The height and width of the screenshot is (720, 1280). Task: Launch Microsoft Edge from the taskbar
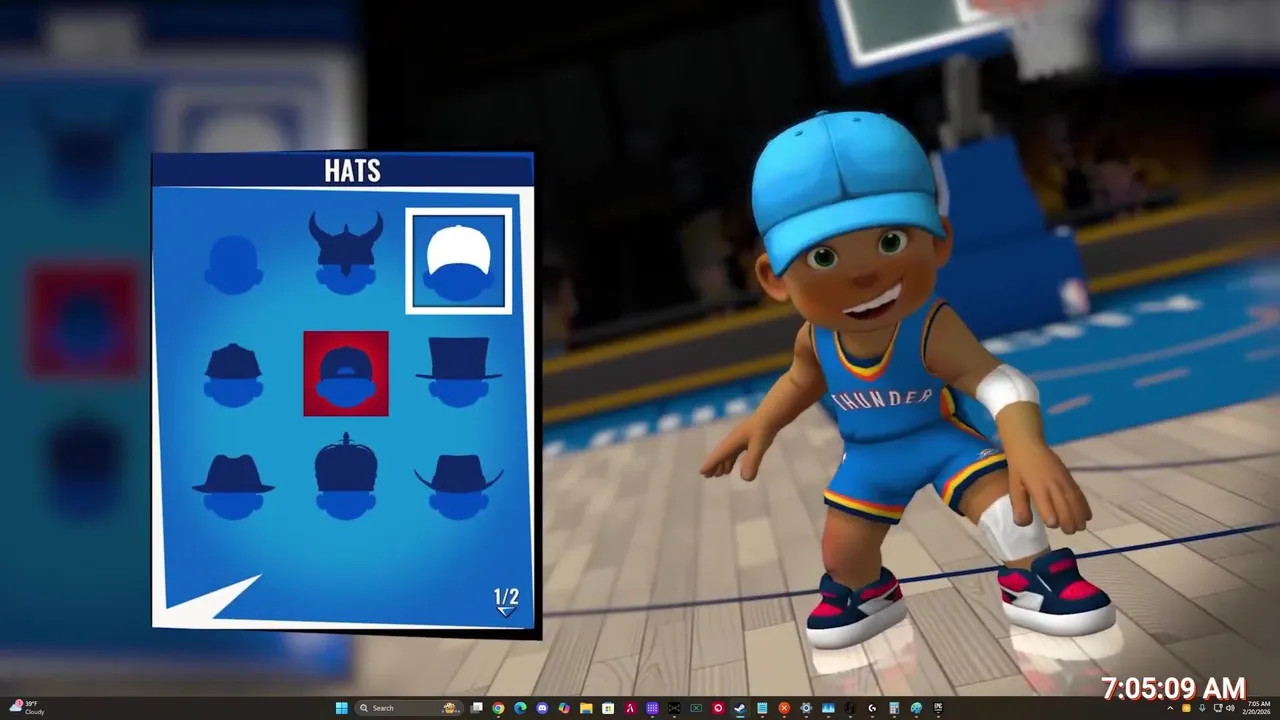coord(520,708)
